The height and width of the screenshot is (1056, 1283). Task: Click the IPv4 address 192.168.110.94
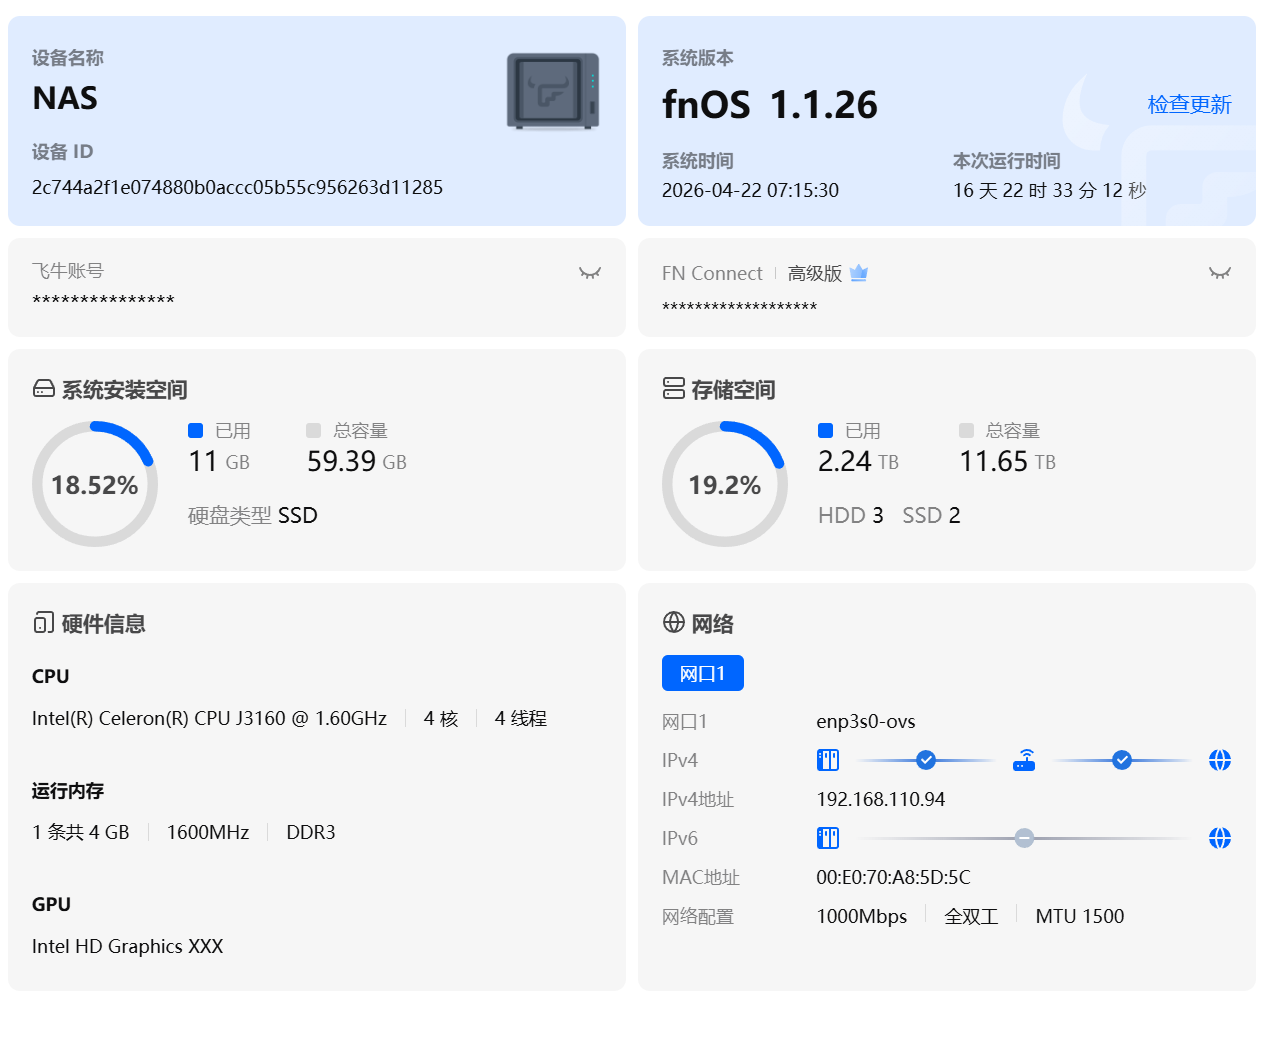pyautogui.click(x=881, y=799)
